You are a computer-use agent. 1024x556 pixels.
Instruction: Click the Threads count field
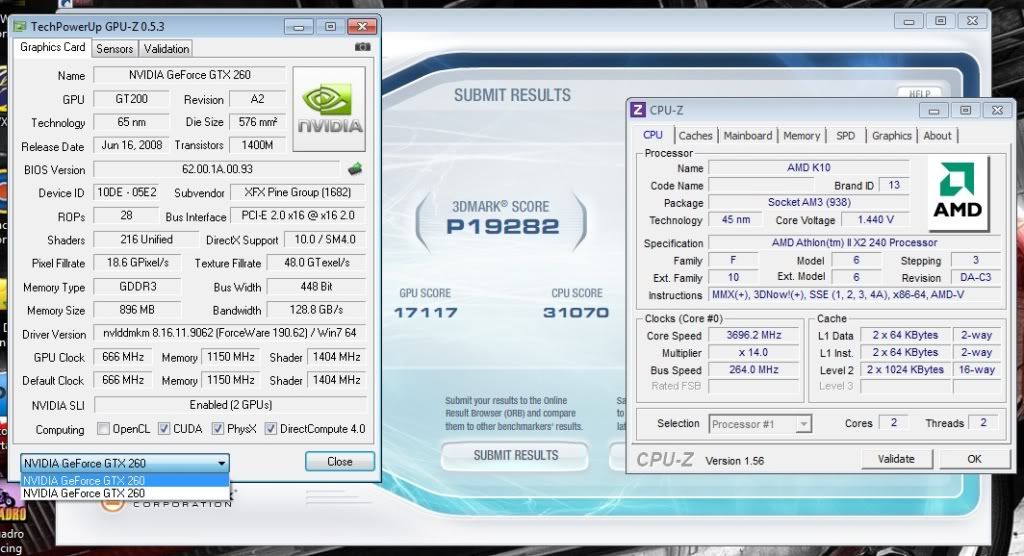(x=984, y=423)
